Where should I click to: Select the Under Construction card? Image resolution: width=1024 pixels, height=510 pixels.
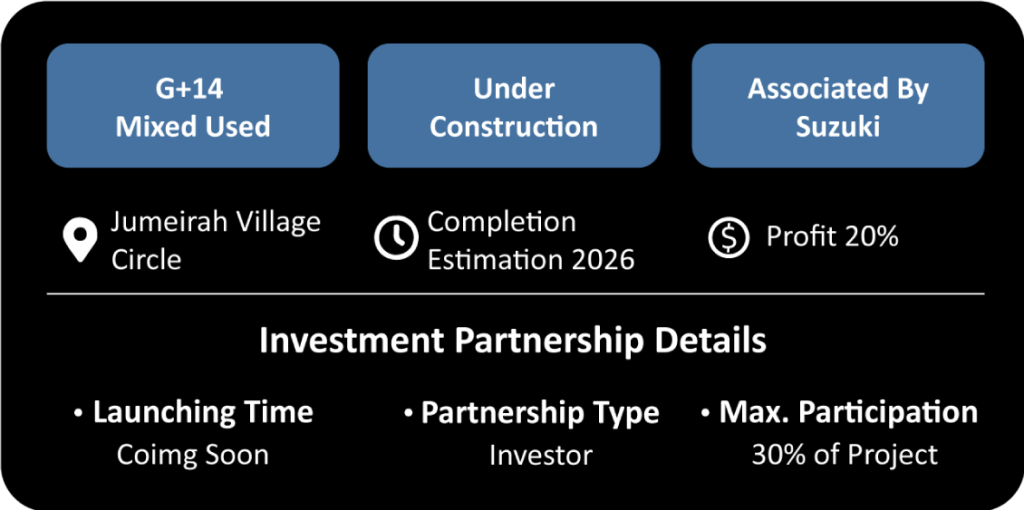[x=513, y=106]
